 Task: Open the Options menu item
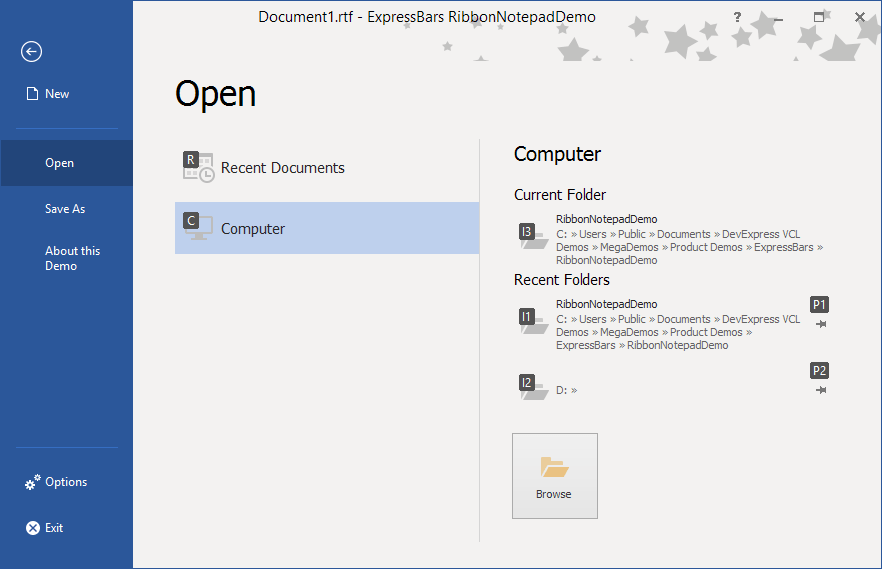[x=66, y=482]
